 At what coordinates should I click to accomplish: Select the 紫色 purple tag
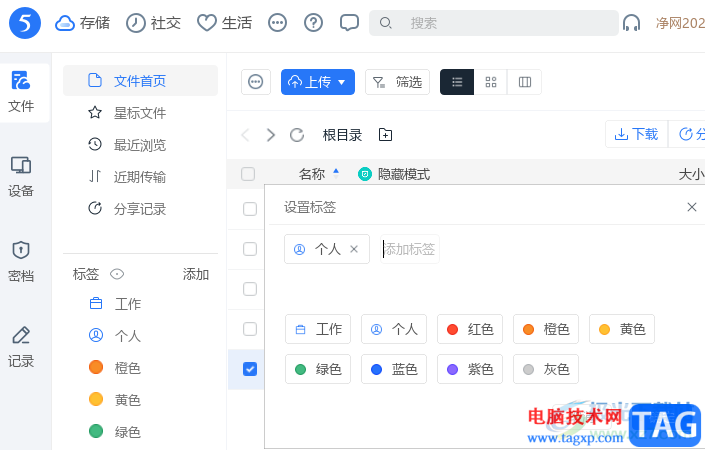pyautogui.click(x=470, y=369)
